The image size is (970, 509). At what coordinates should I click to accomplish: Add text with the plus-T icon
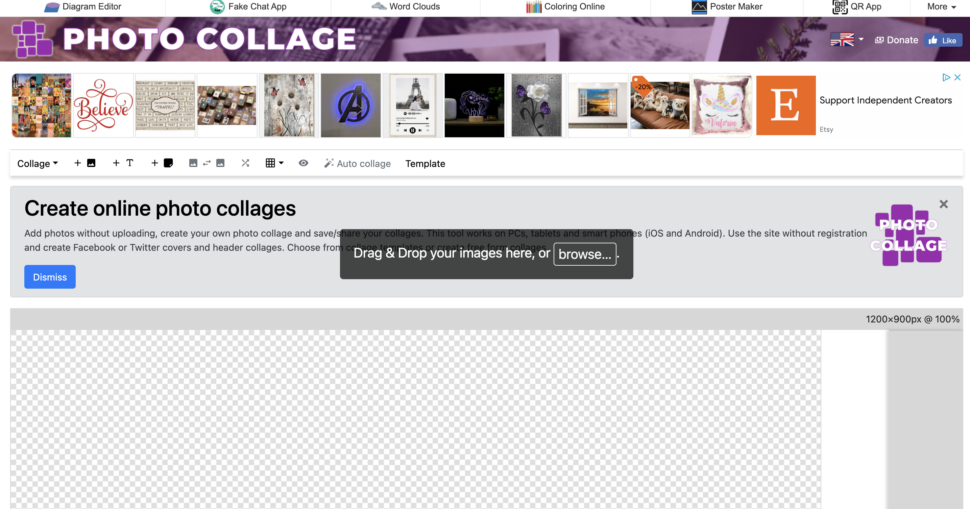[122, 163]
